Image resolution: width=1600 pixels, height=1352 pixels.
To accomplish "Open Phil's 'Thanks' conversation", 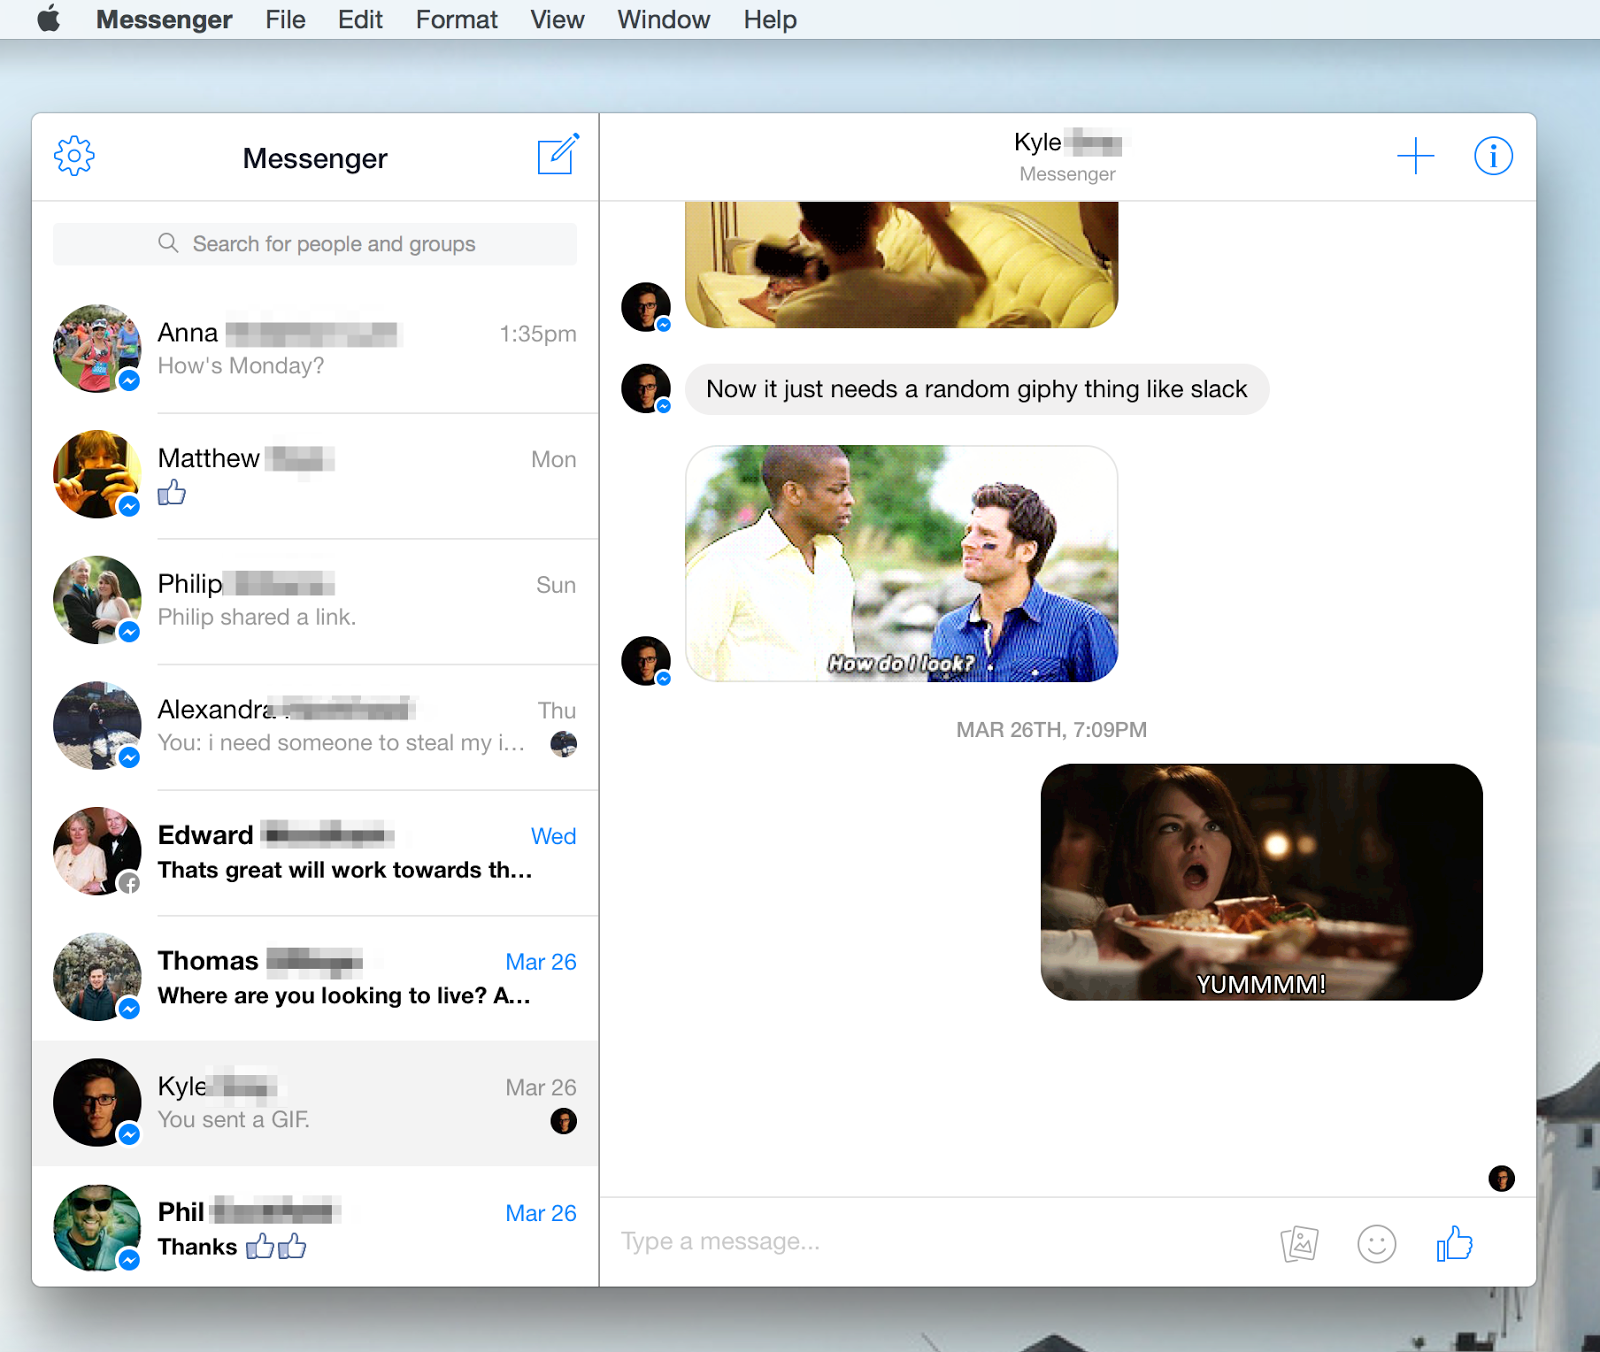I will tap(315, 1228).
